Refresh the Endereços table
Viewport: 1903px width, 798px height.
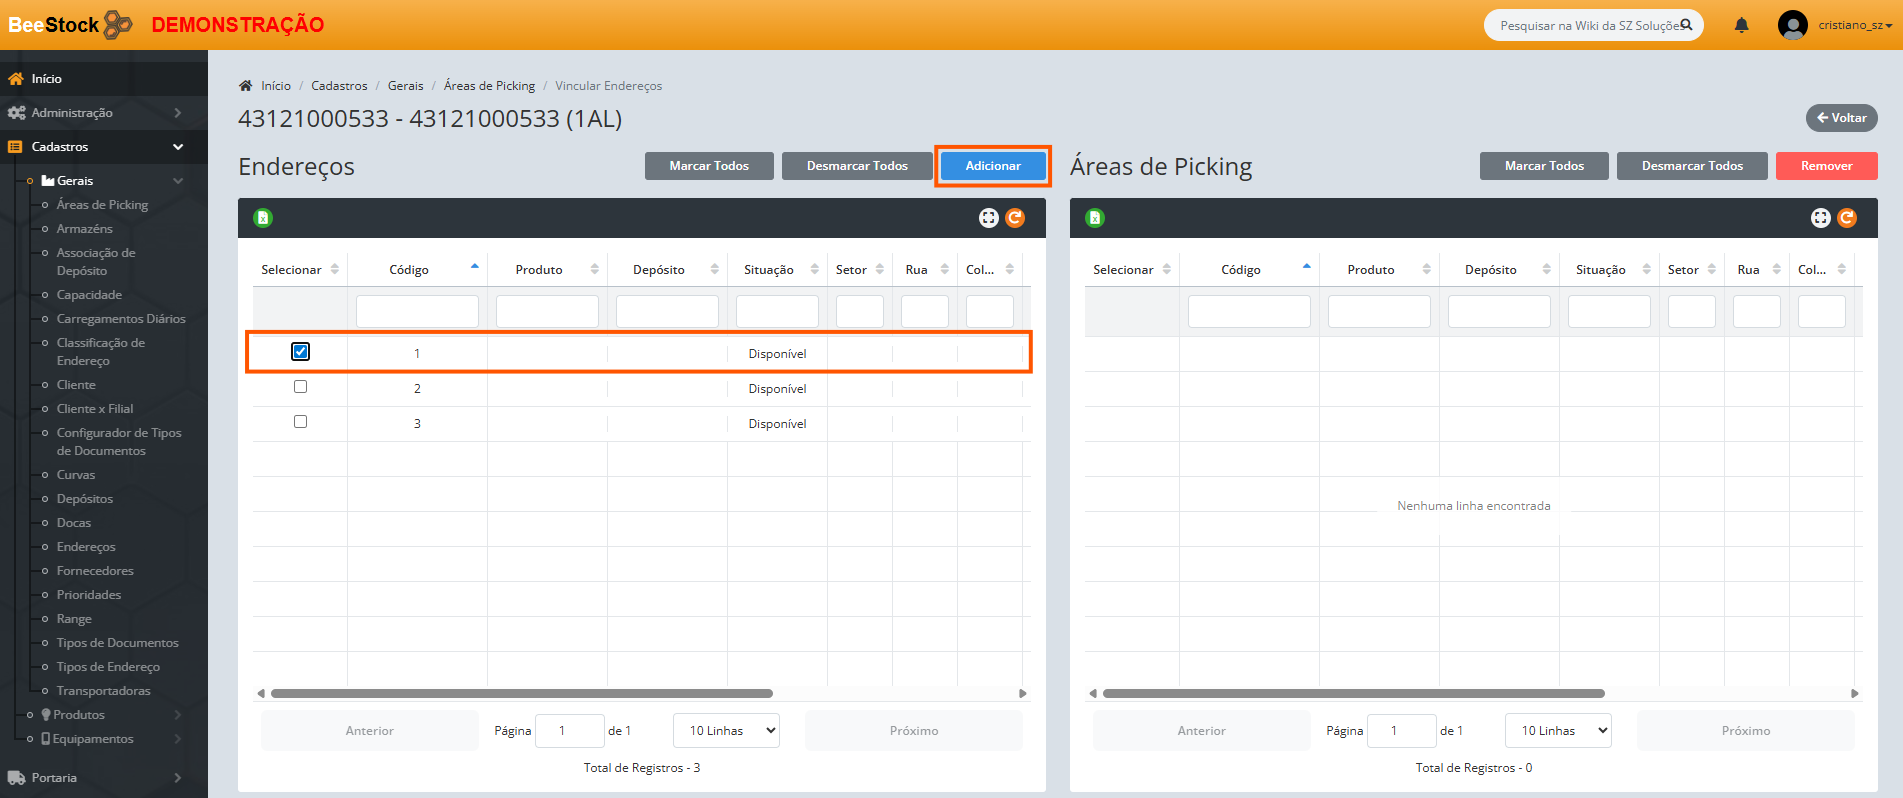click(1015, 218)
